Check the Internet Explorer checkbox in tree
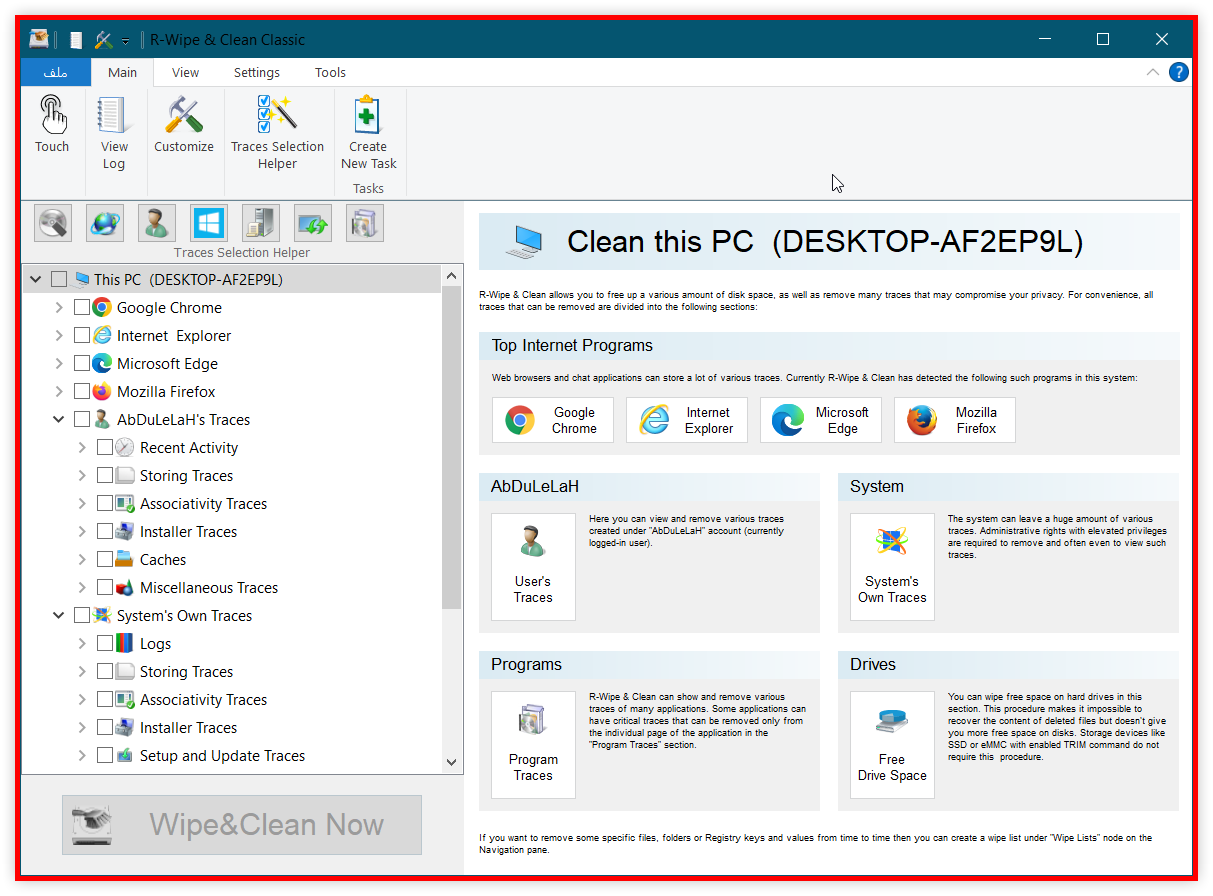Viewport: 1213px width, 896px height. click(x=82, y=336)
